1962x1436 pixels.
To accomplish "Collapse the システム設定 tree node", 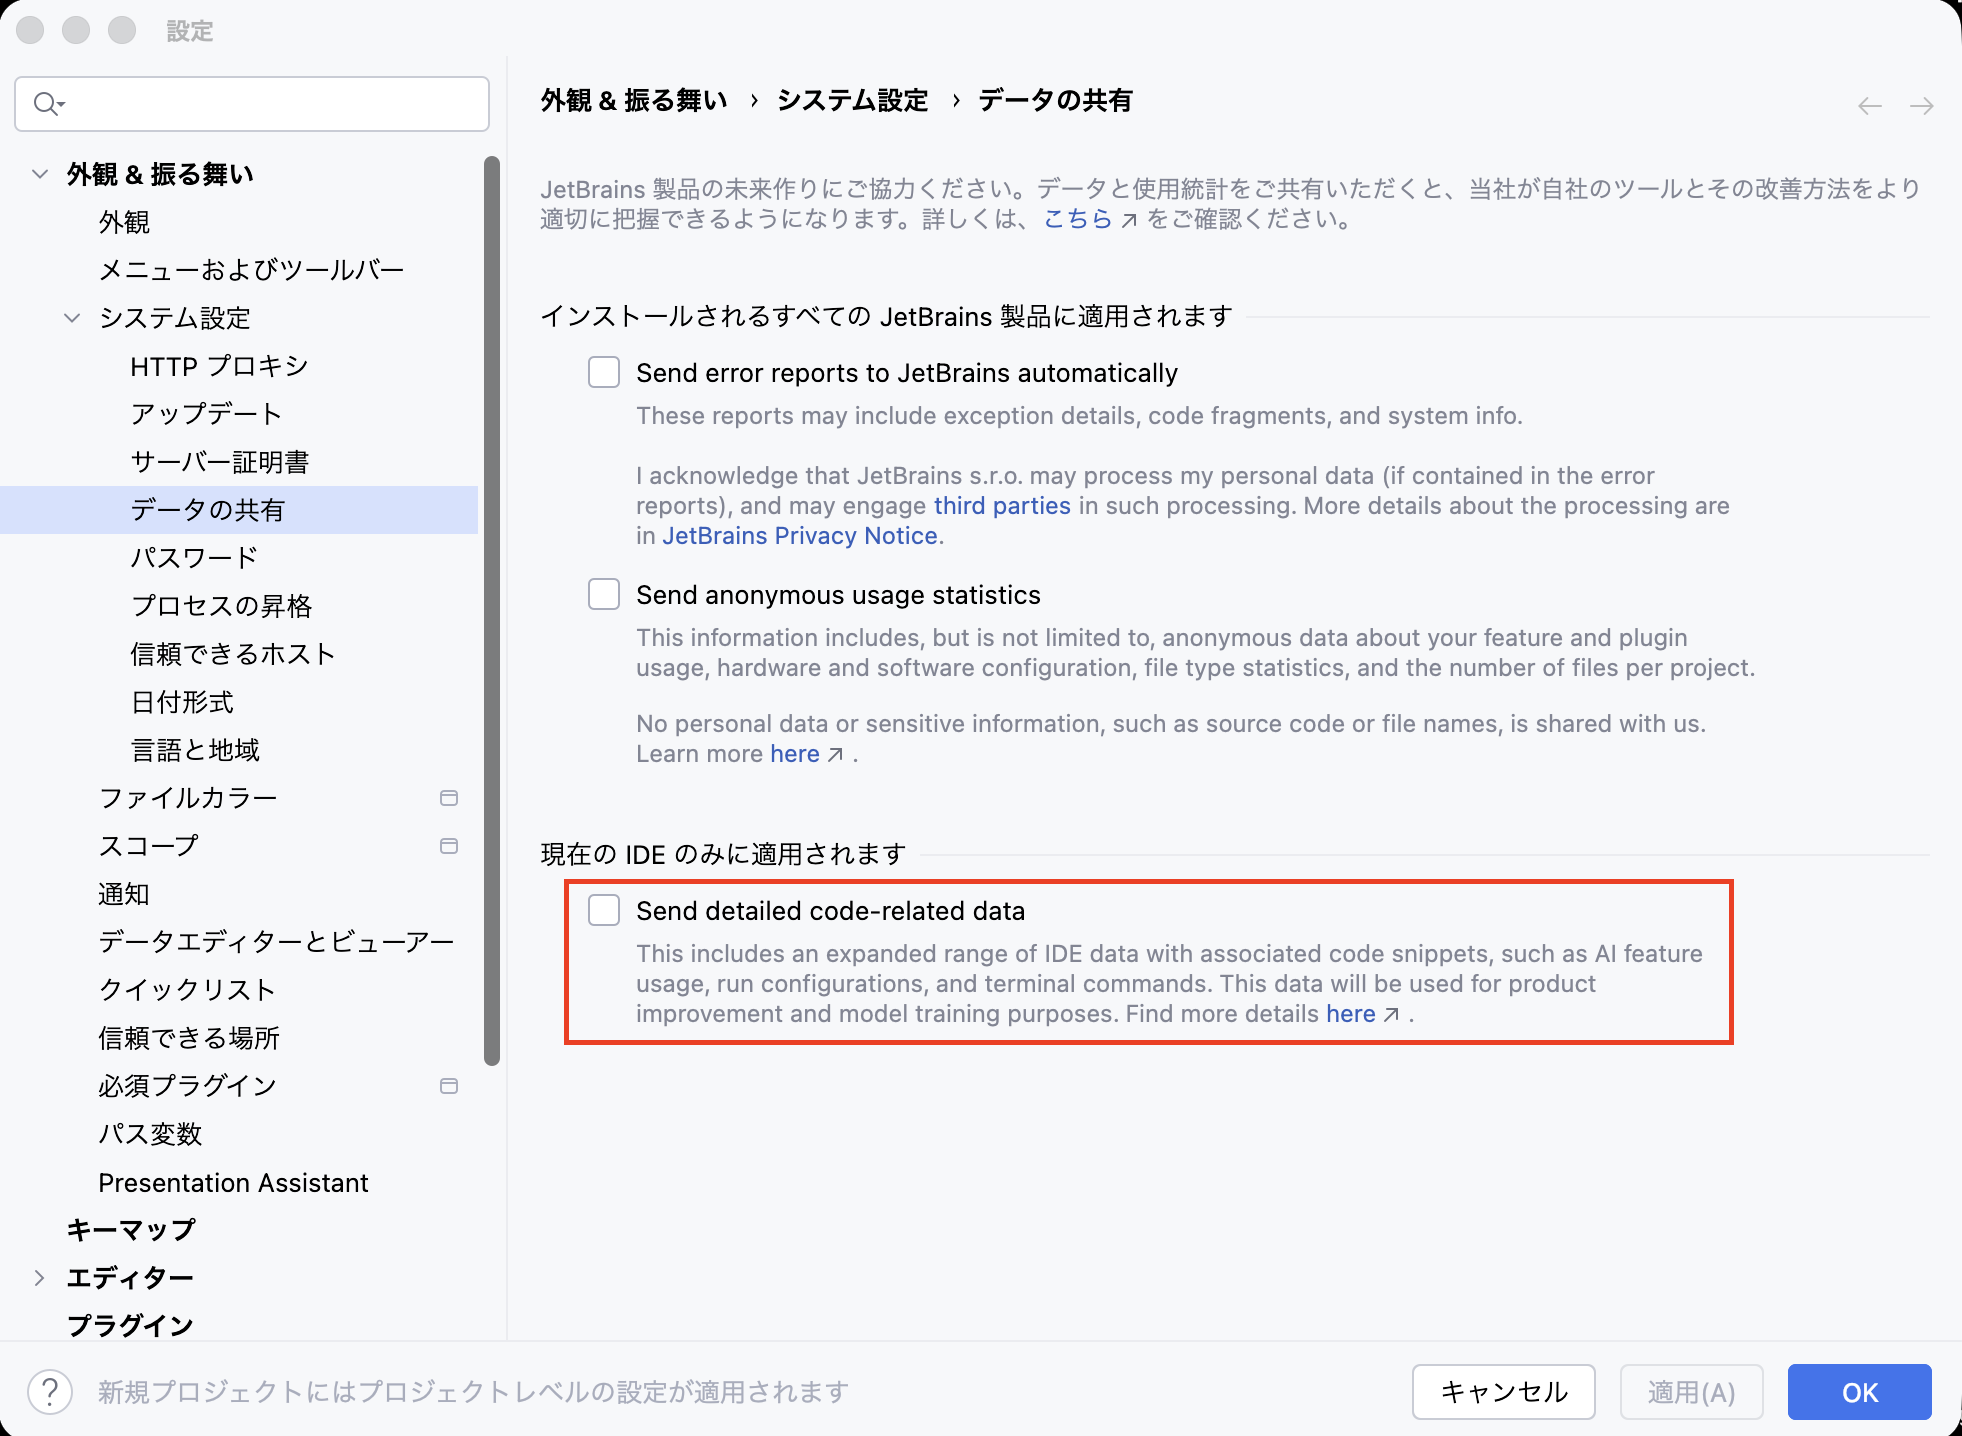I will [72, 317].
